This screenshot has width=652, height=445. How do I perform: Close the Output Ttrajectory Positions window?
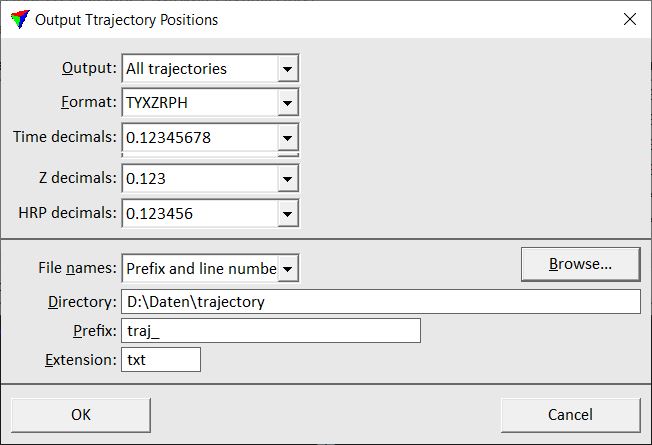pos(630,19)
